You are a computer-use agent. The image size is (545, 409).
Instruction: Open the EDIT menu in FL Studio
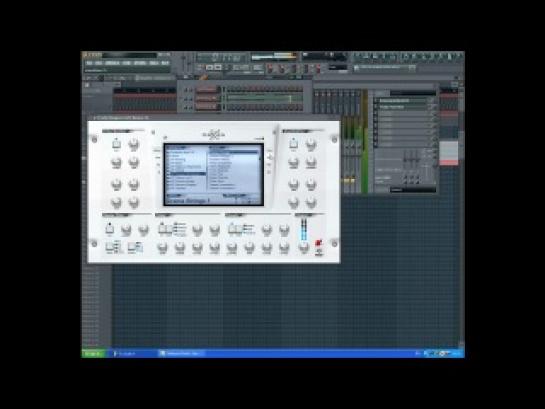(99, 63)
